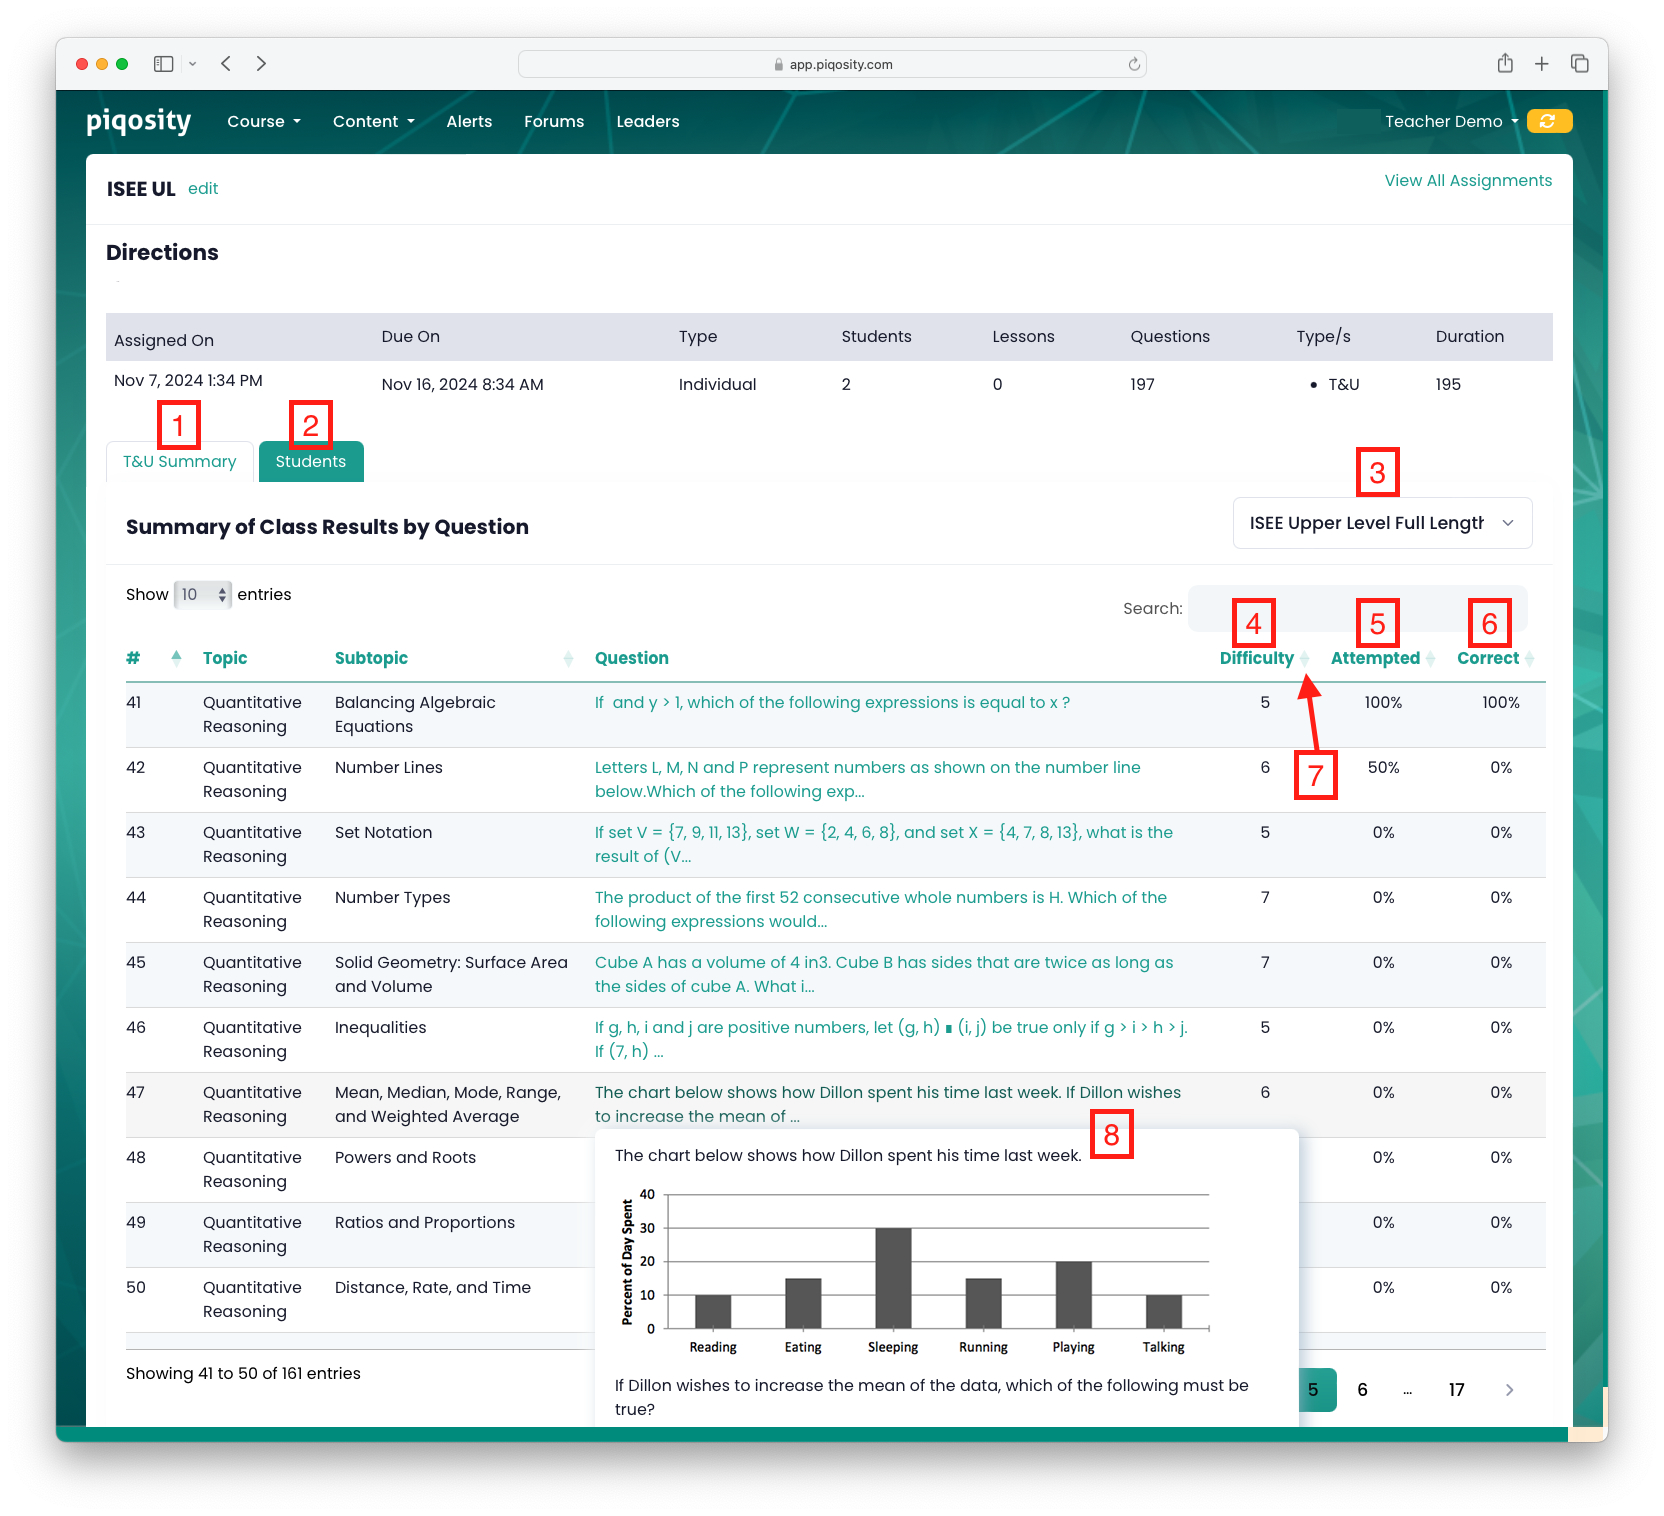Image resolution: width=1664 pixels, height=1516 pixels.
Task: Open question 41 about expressions equal to x
Action: [x=832, y=703]
